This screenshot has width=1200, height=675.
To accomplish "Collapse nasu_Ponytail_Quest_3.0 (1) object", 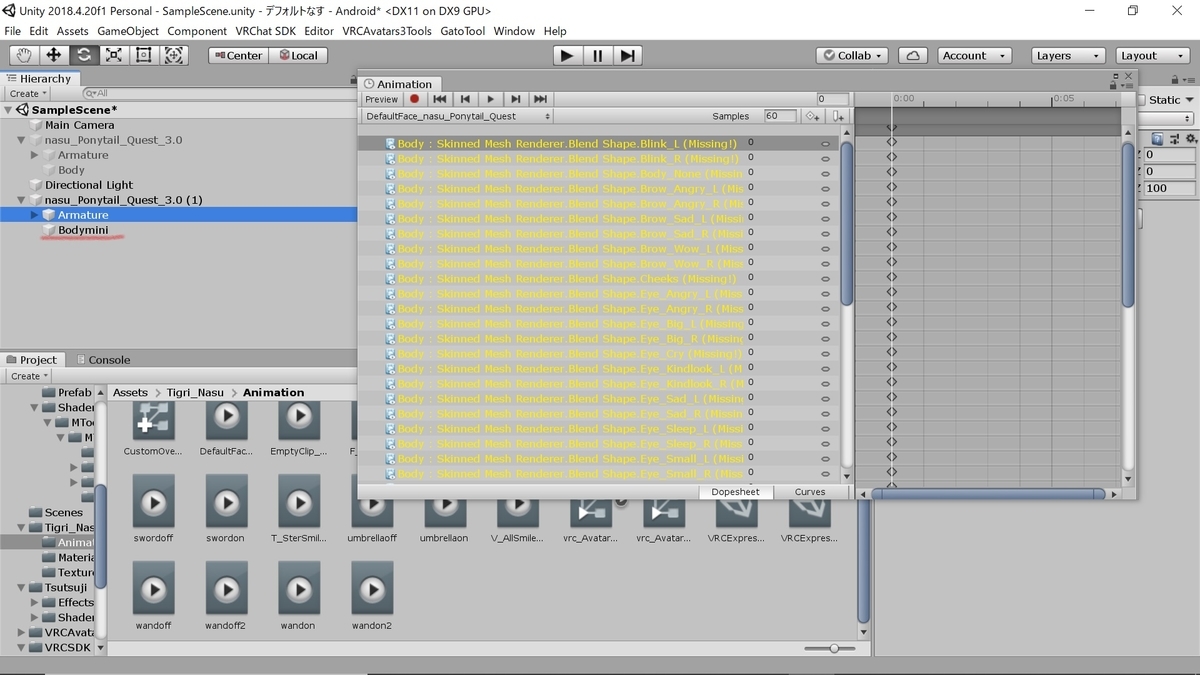I will [x=22, y=200].
